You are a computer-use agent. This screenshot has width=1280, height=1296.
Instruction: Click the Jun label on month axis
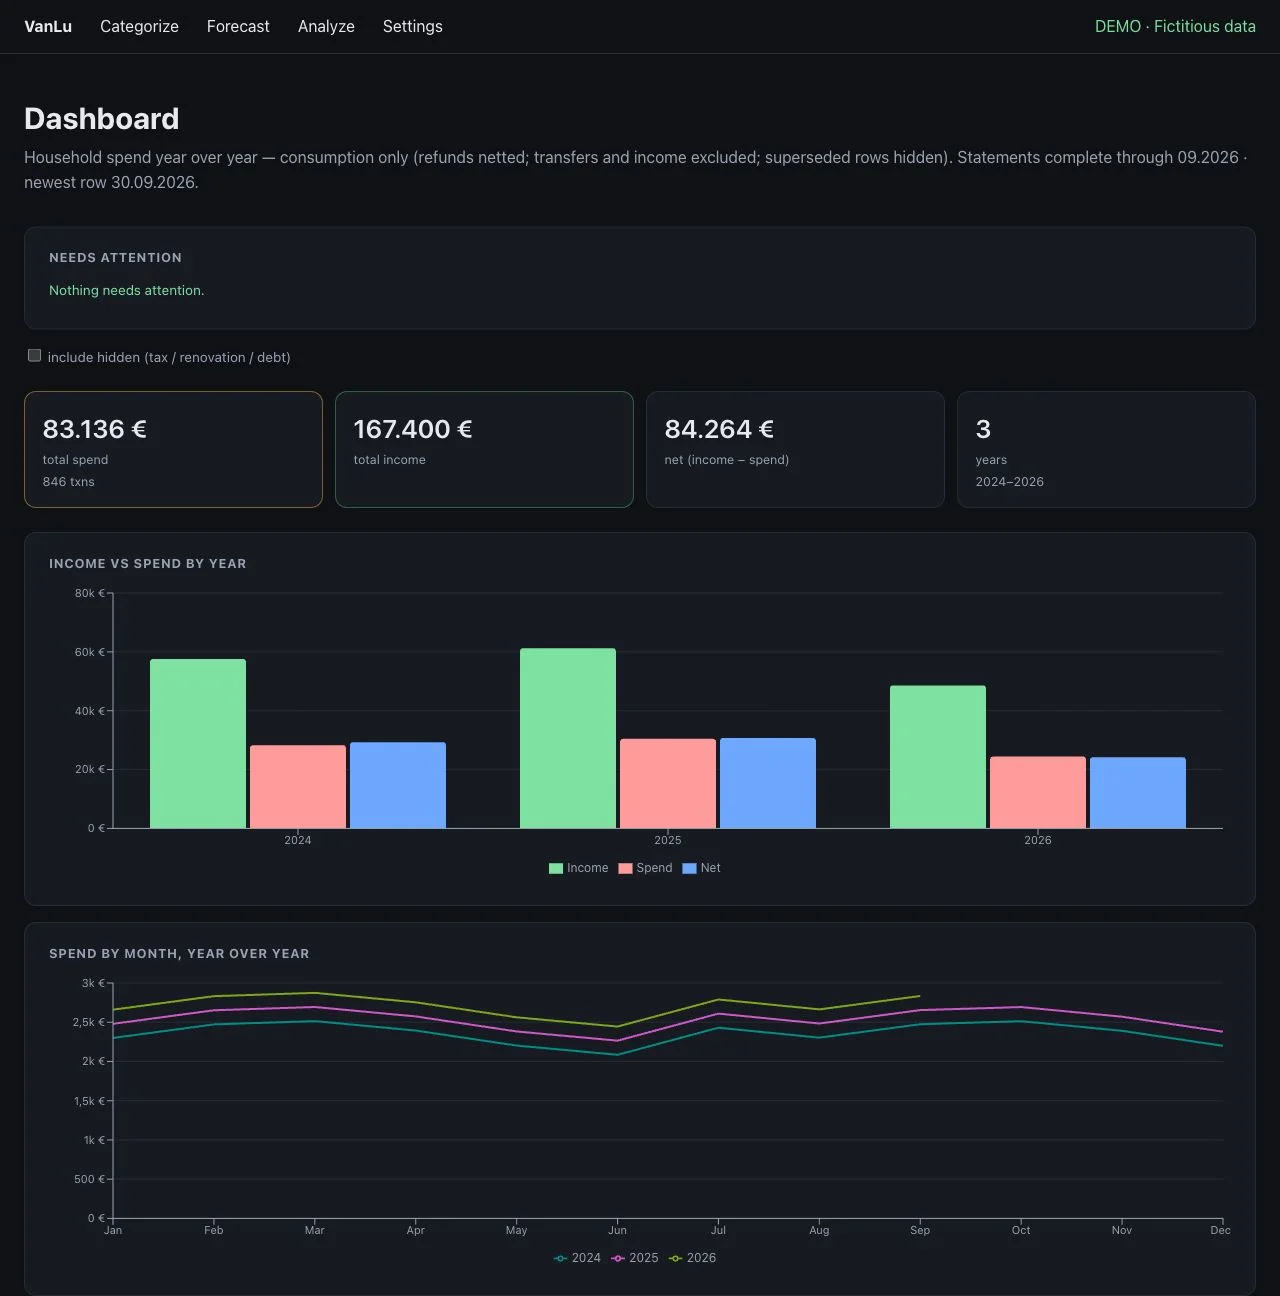tap(618, 1230)
